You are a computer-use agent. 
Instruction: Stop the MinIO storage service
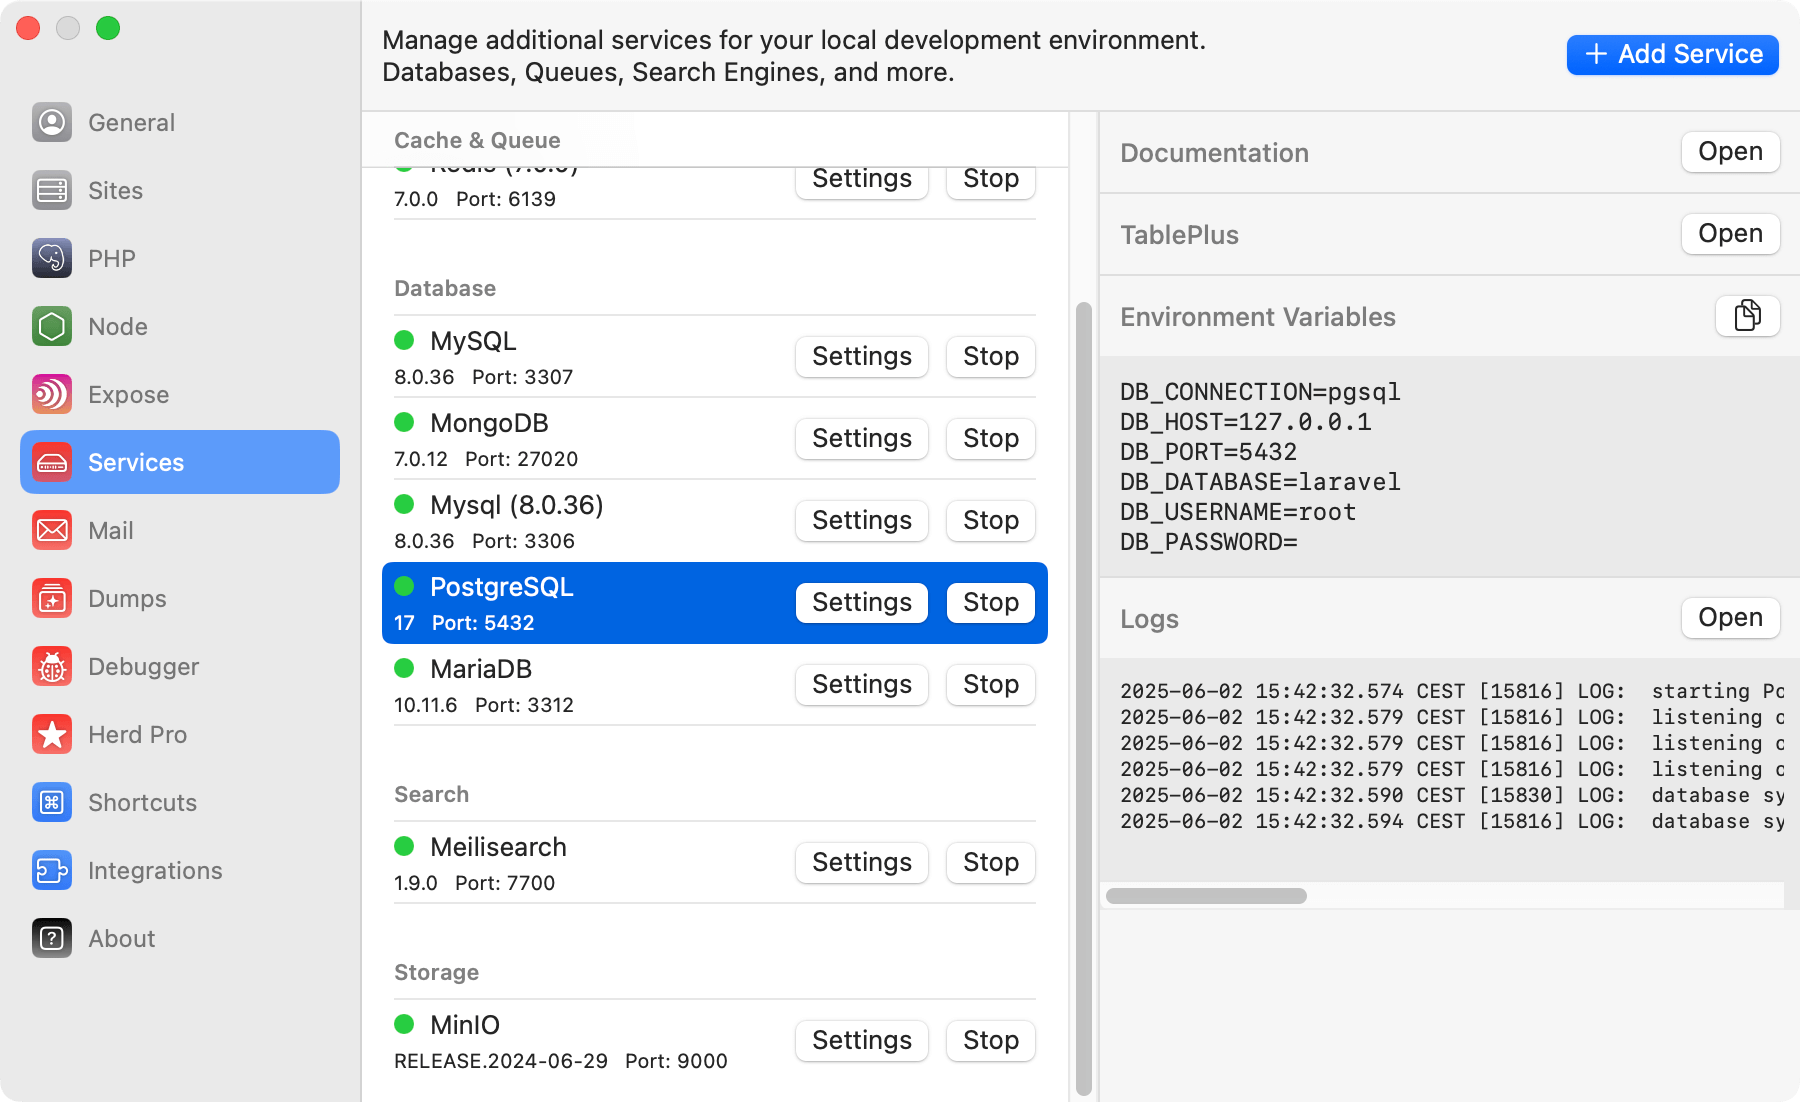[x=989, y=1040]
